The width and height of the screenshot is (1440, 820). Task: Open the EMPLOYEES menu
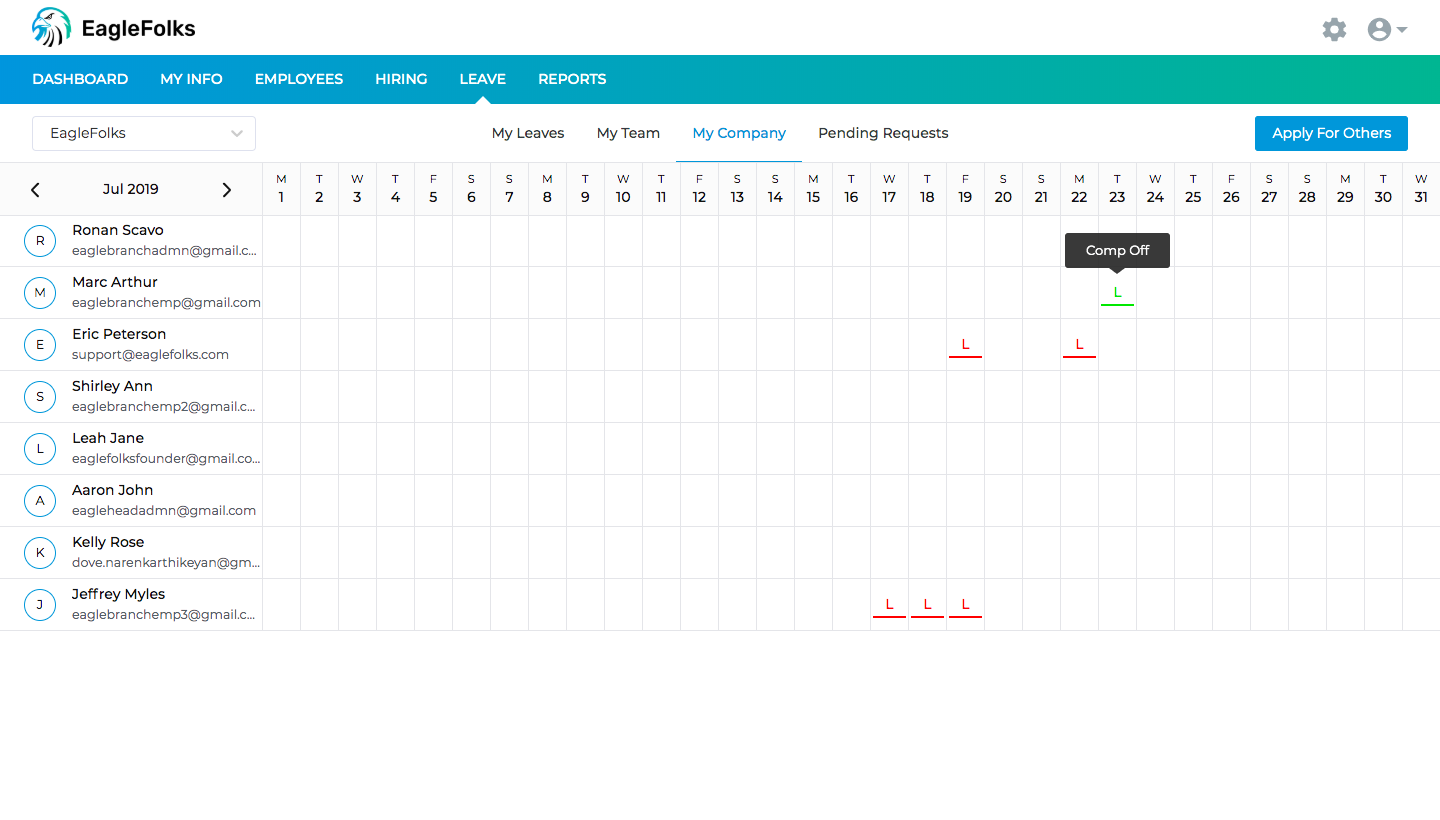299,79
